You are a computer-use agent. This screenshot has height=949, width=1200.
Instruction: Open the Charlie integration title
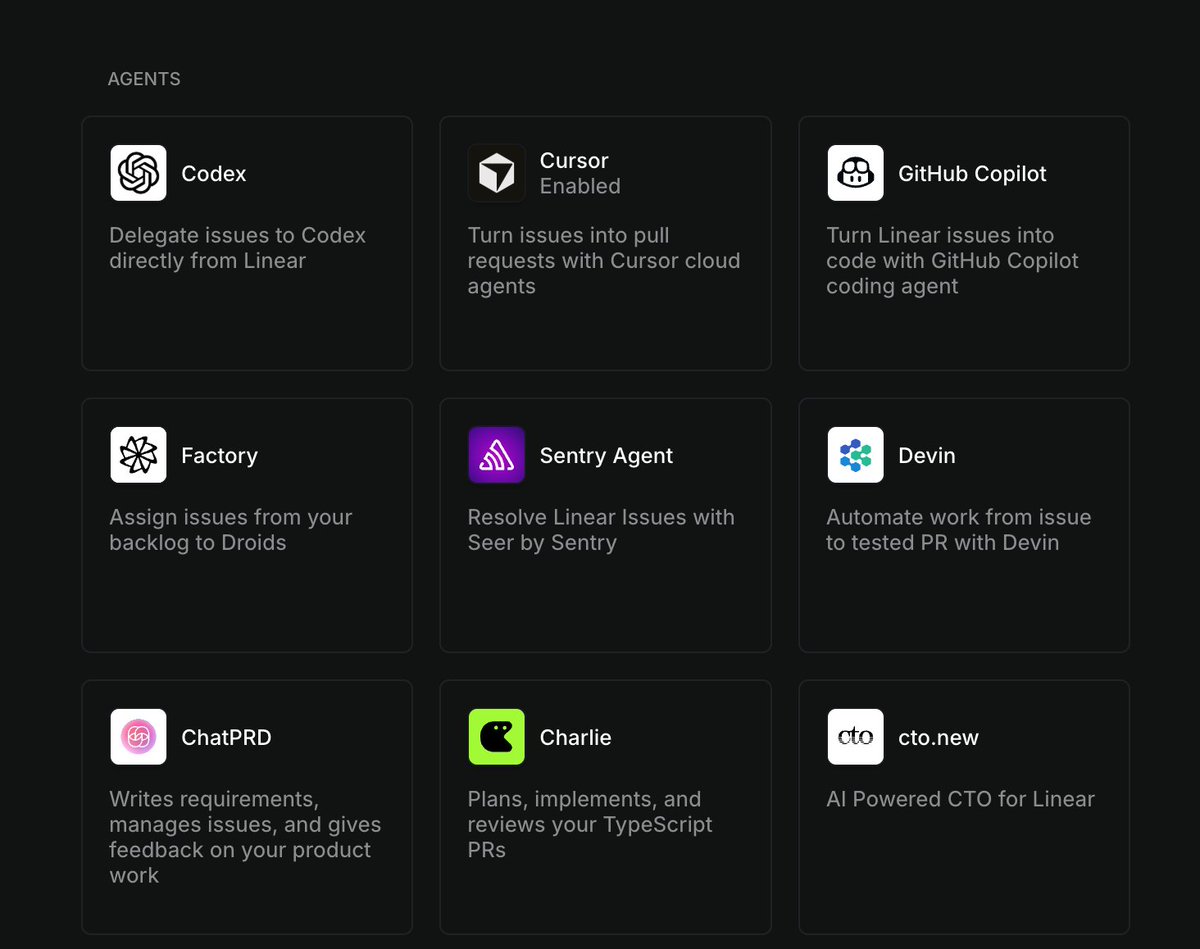tap(575, 737)
